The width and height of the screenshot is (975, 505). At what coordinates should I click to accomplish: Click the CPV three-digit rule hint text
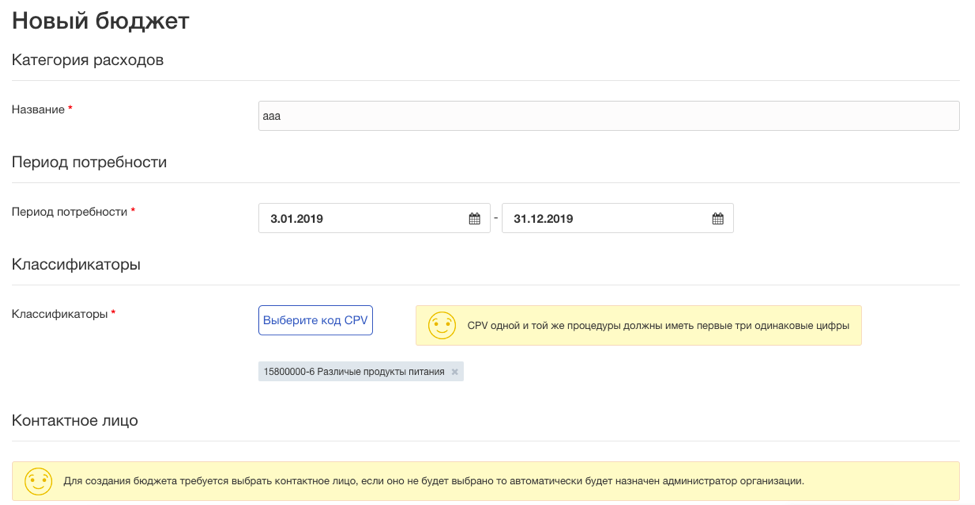point(658,326)
